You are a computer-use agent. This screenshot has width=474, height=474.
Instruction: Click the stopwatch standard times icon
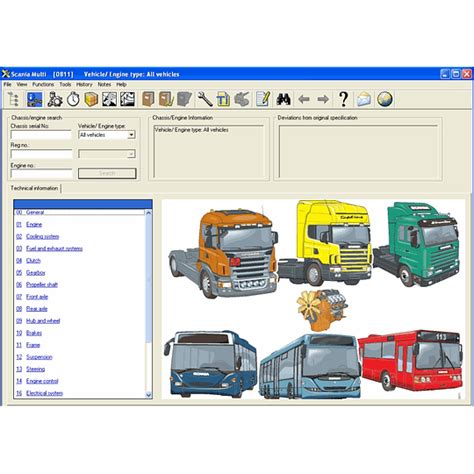click(73, 99)
